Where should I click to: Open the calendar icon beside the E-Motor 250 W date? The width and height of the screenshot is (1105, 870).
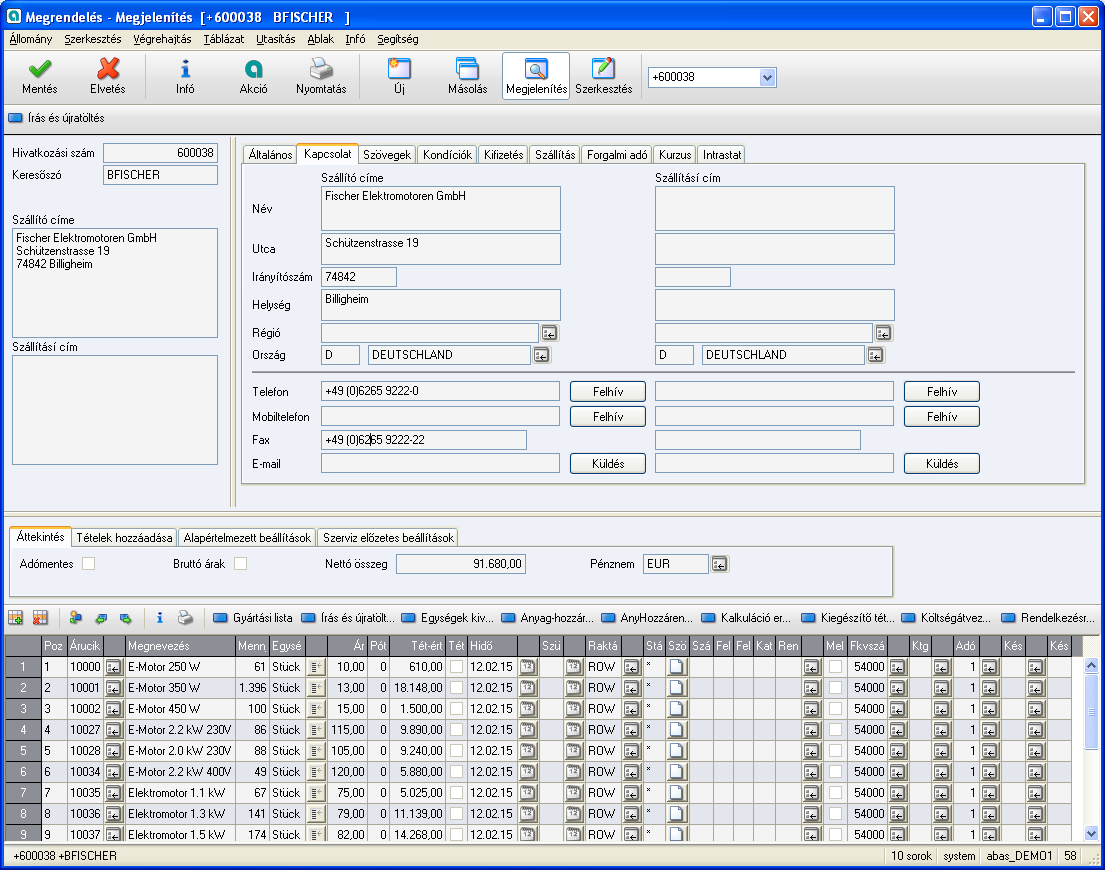click(x=528, y=666)
